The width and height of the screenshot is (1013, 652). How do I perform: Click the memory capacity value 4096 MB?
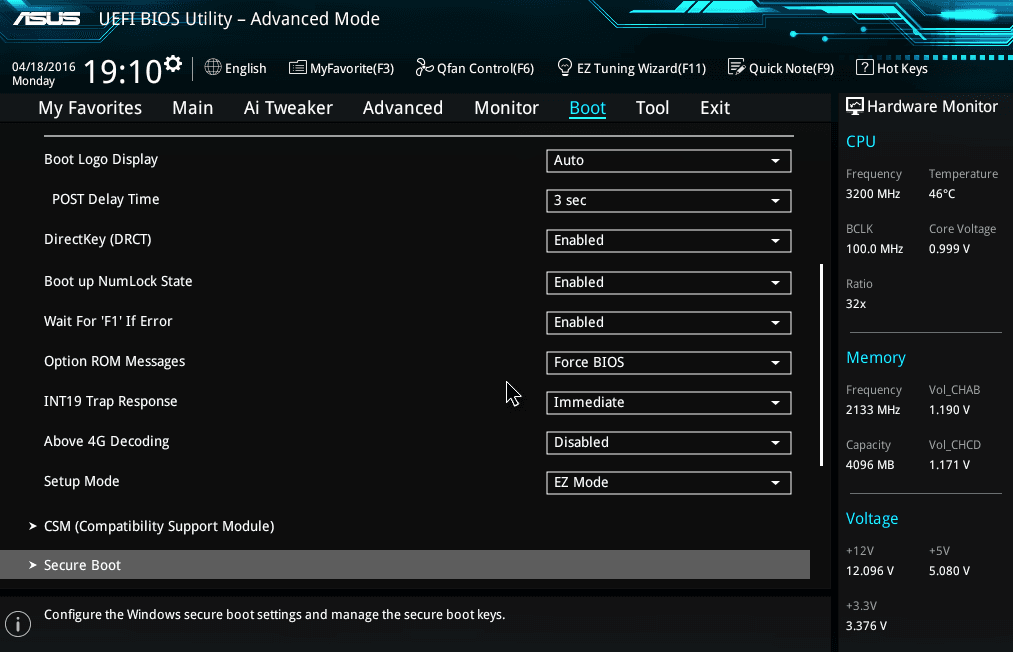pyautogui.click(x=870, y=465)
